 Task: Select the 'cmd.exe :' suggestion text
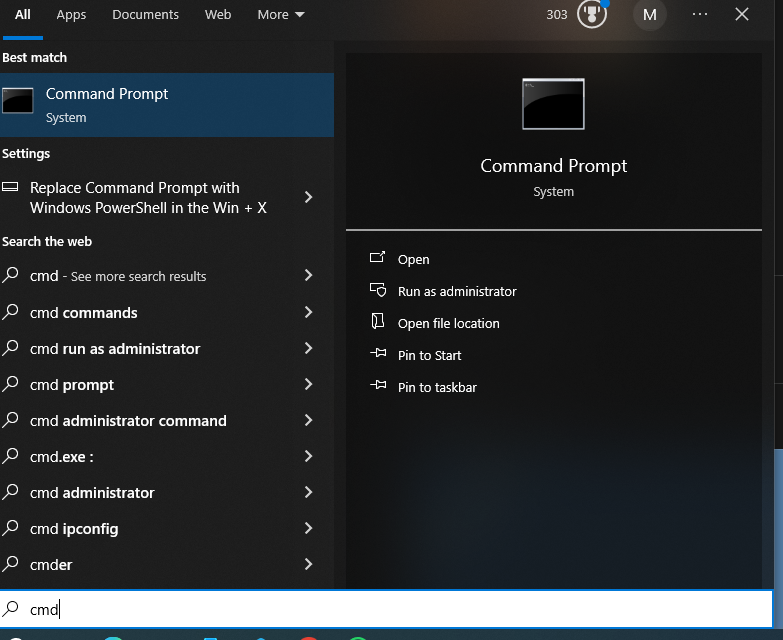(61, 457)
